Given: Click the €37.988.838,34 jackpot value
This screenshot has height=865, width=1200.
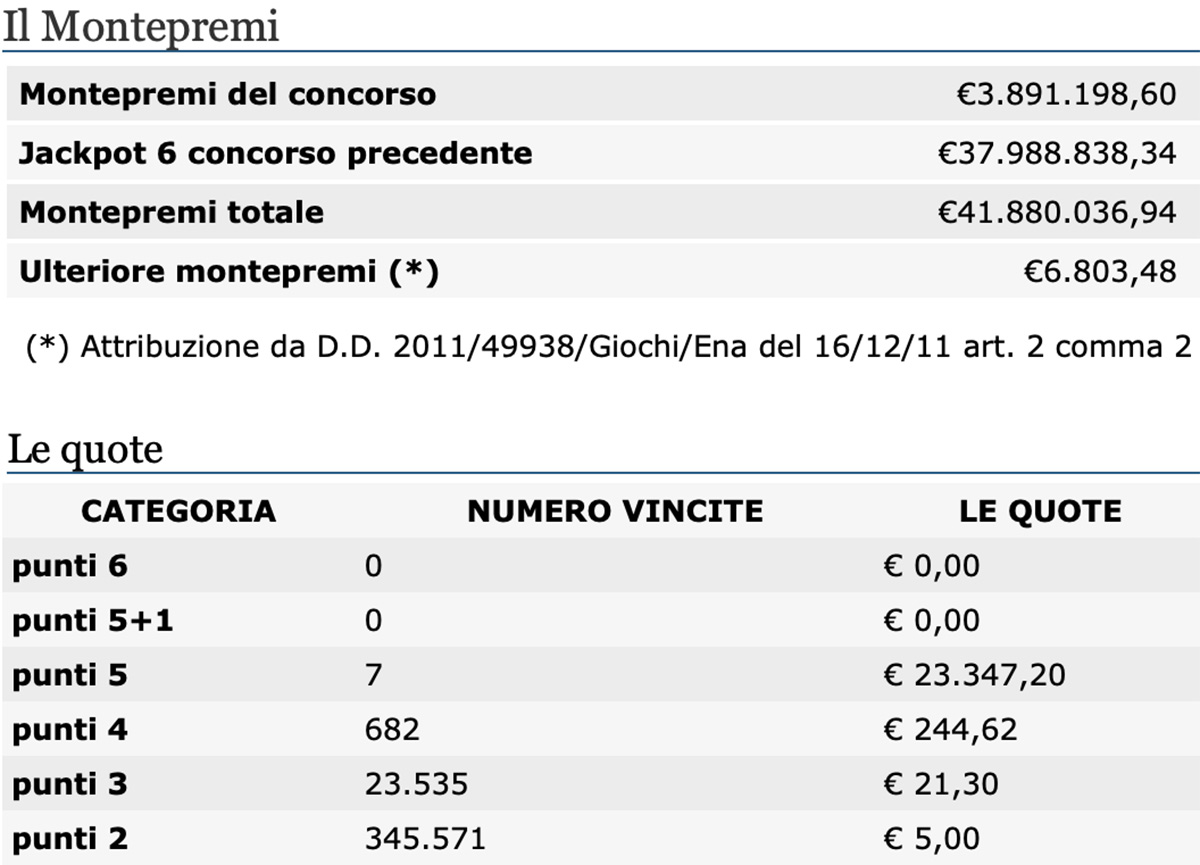Looking at the screenshot, I should click(1057, 153).
